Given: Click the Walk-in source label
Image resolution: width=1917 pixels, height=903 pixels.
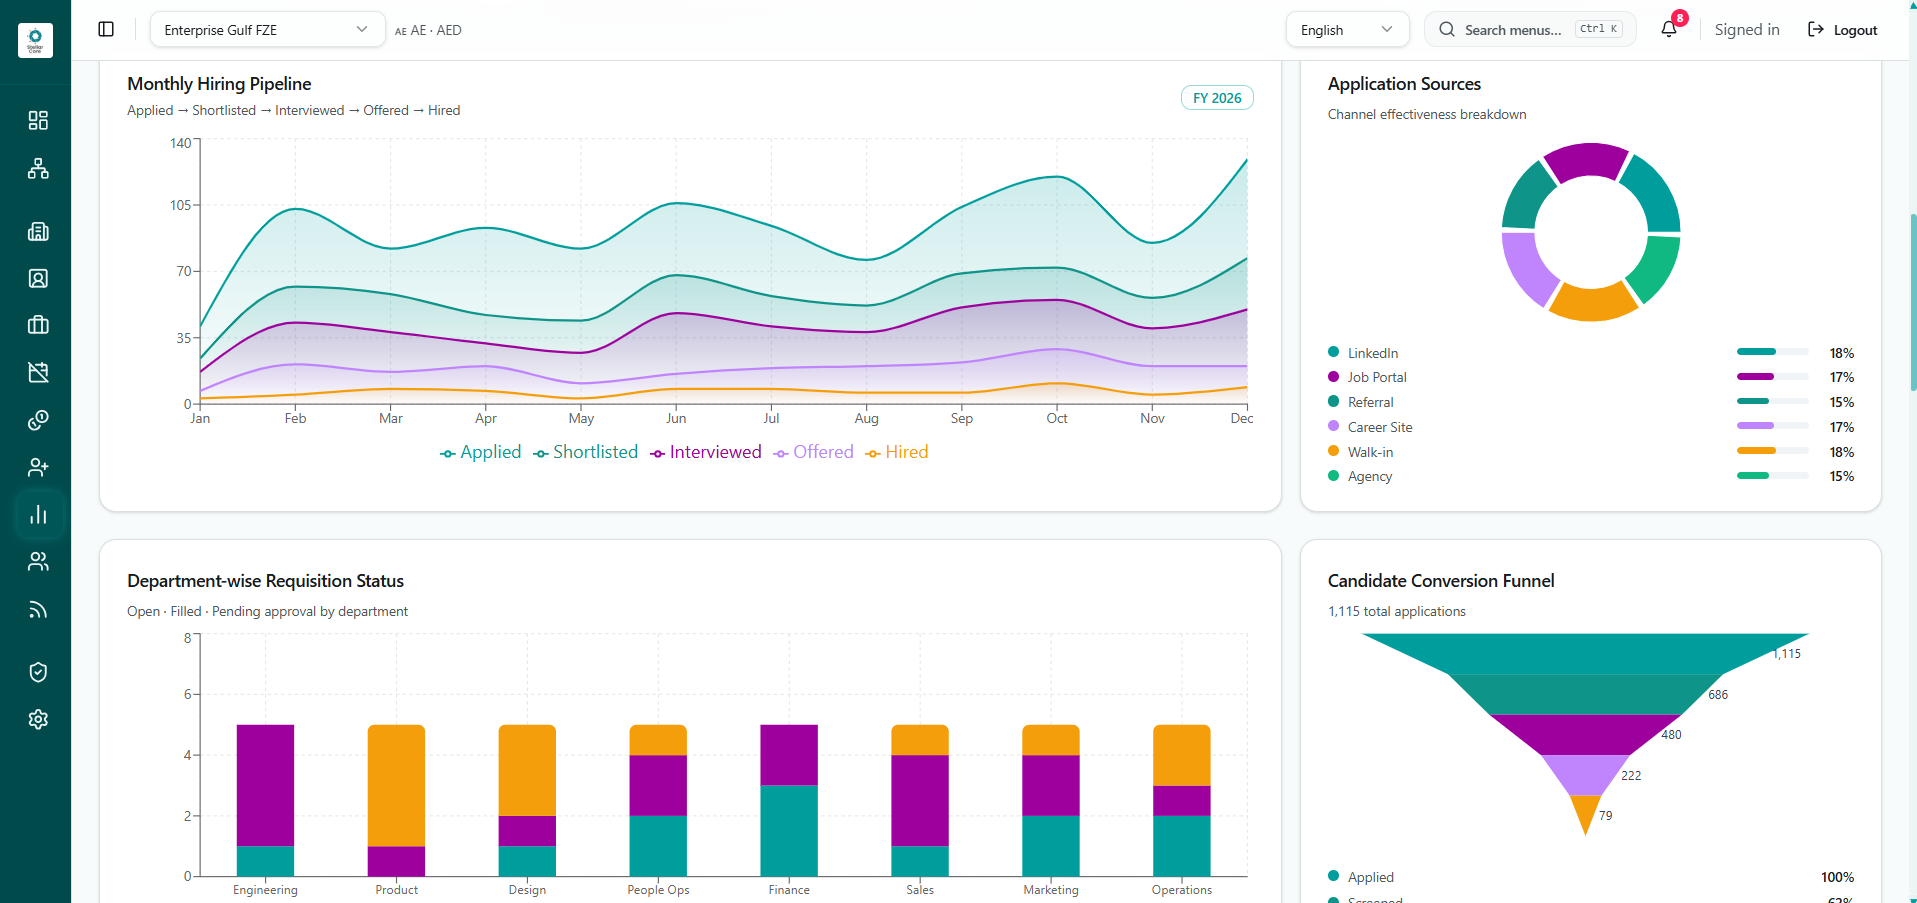Looking at the screenshot, I should 1370,452.
